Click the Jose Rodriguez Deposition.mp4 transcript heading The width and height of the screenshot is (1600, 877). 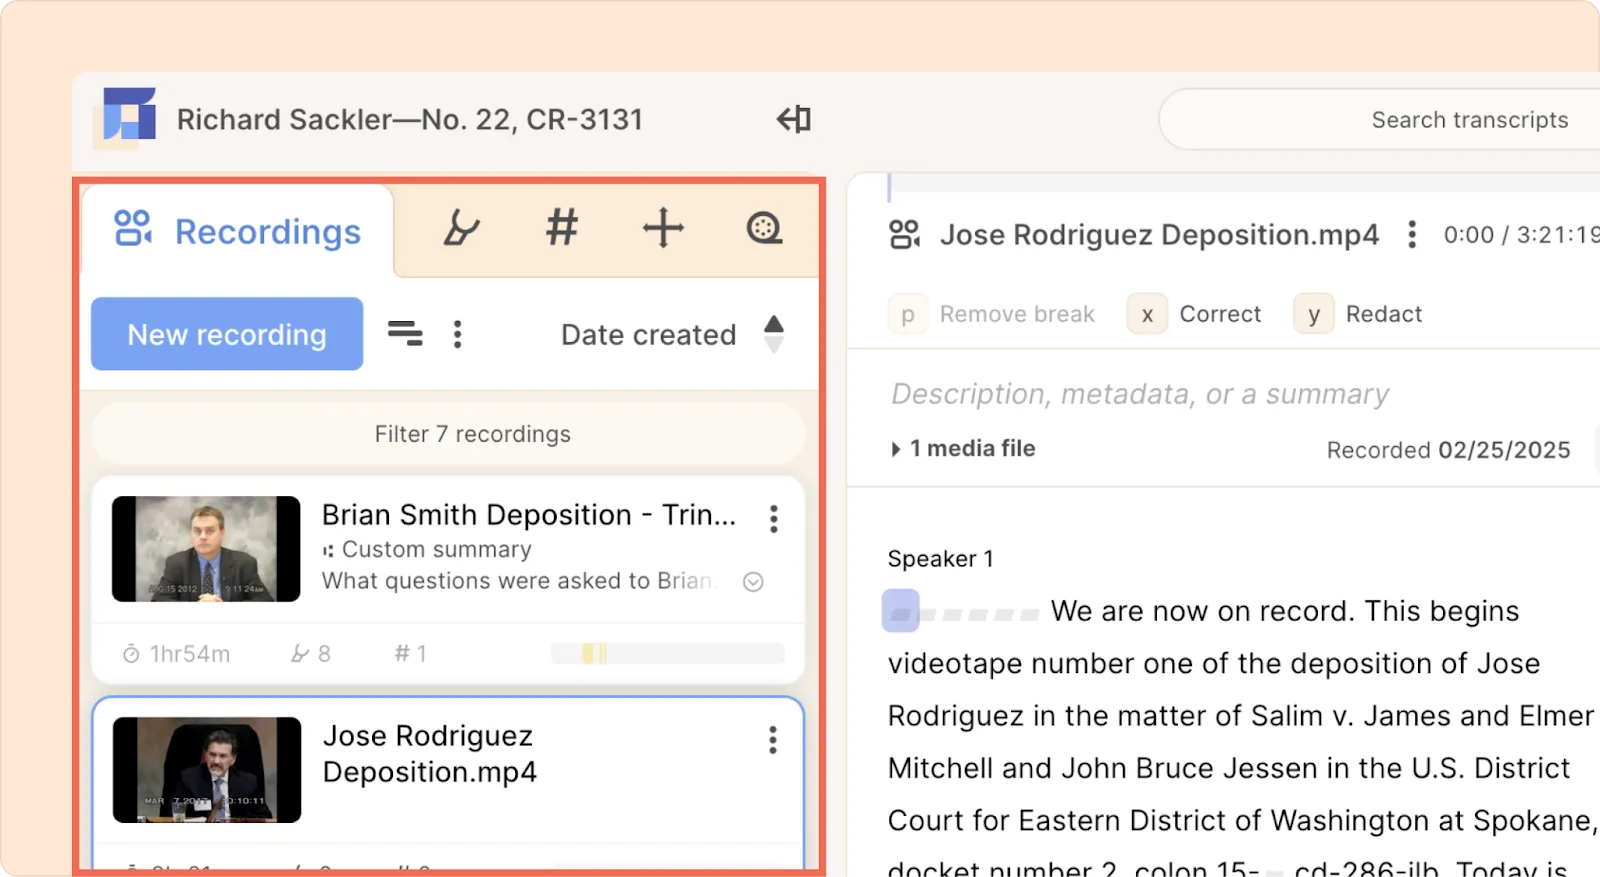1159,235
